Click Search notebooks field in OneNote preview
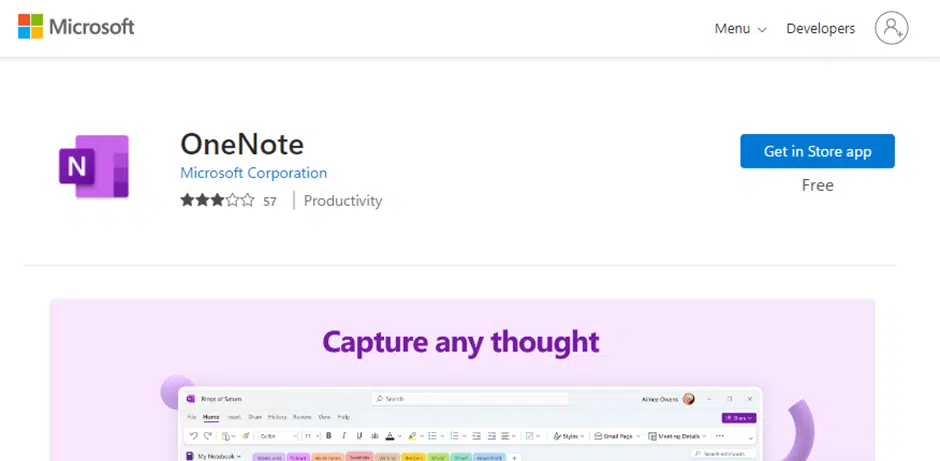The height and width of the screenshot is (461, 940). (723, 454)
